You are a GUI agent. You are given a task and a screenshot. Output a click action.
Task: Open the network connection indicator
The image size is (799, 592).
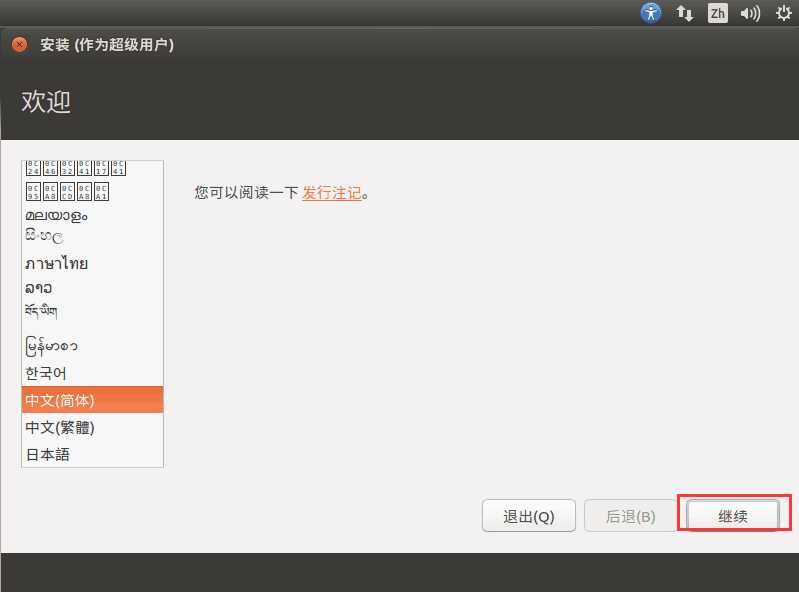[684, 13]
